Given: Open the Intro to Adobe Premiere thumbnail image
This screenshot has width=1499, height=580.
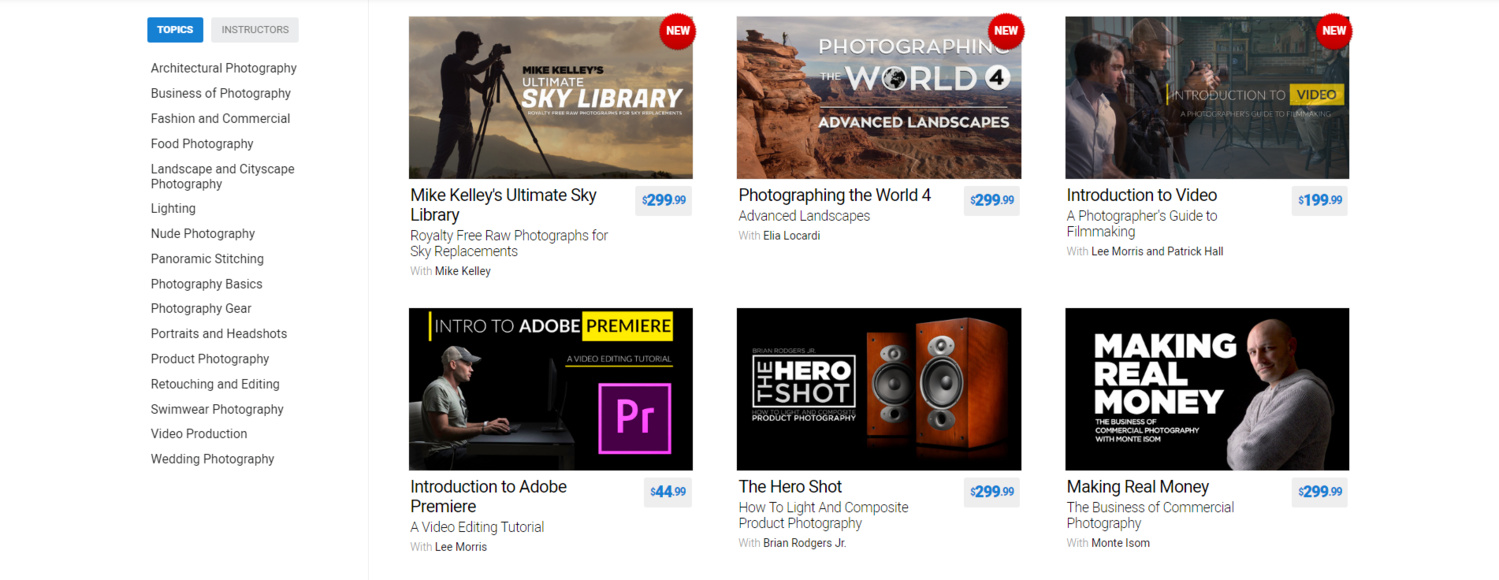Looking at the screenshot, I should 551,389.
